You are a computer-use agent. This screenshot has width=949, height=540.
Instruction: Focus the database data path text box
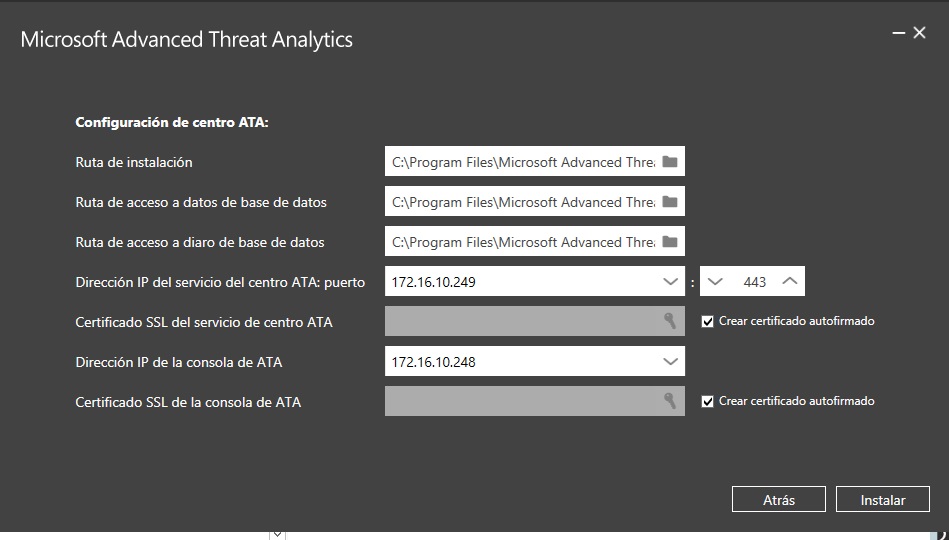click(522, 202)
